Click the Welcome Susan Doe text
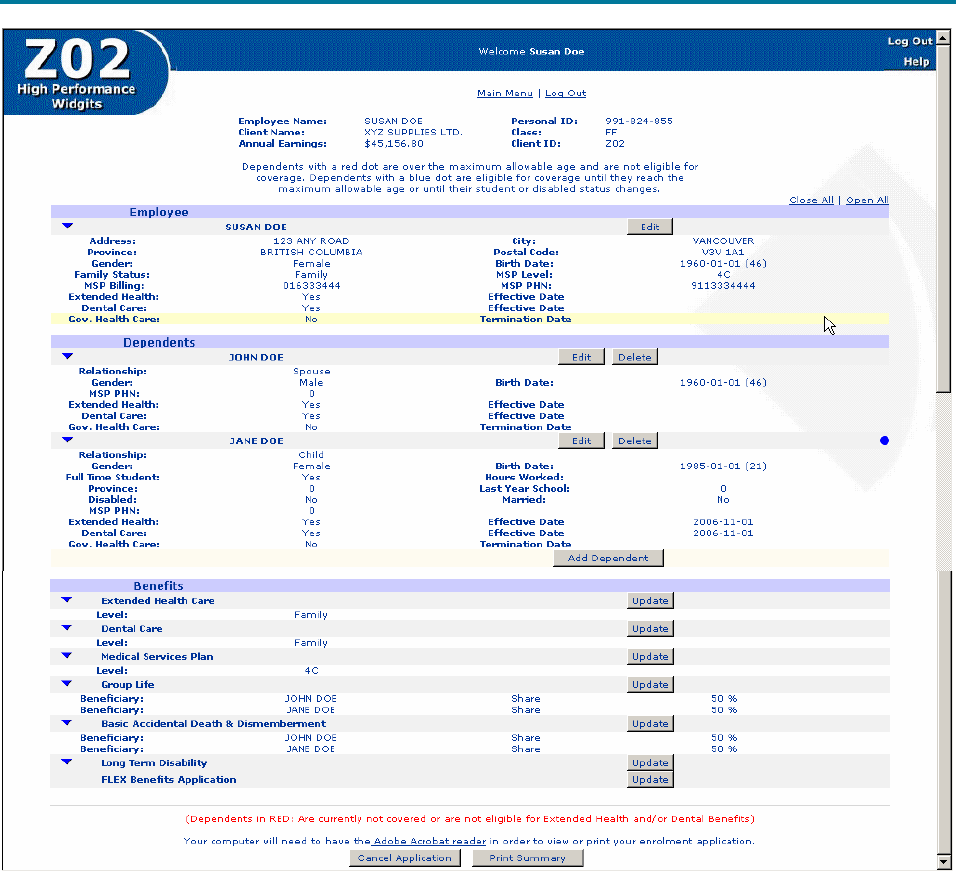 point(531,51)
